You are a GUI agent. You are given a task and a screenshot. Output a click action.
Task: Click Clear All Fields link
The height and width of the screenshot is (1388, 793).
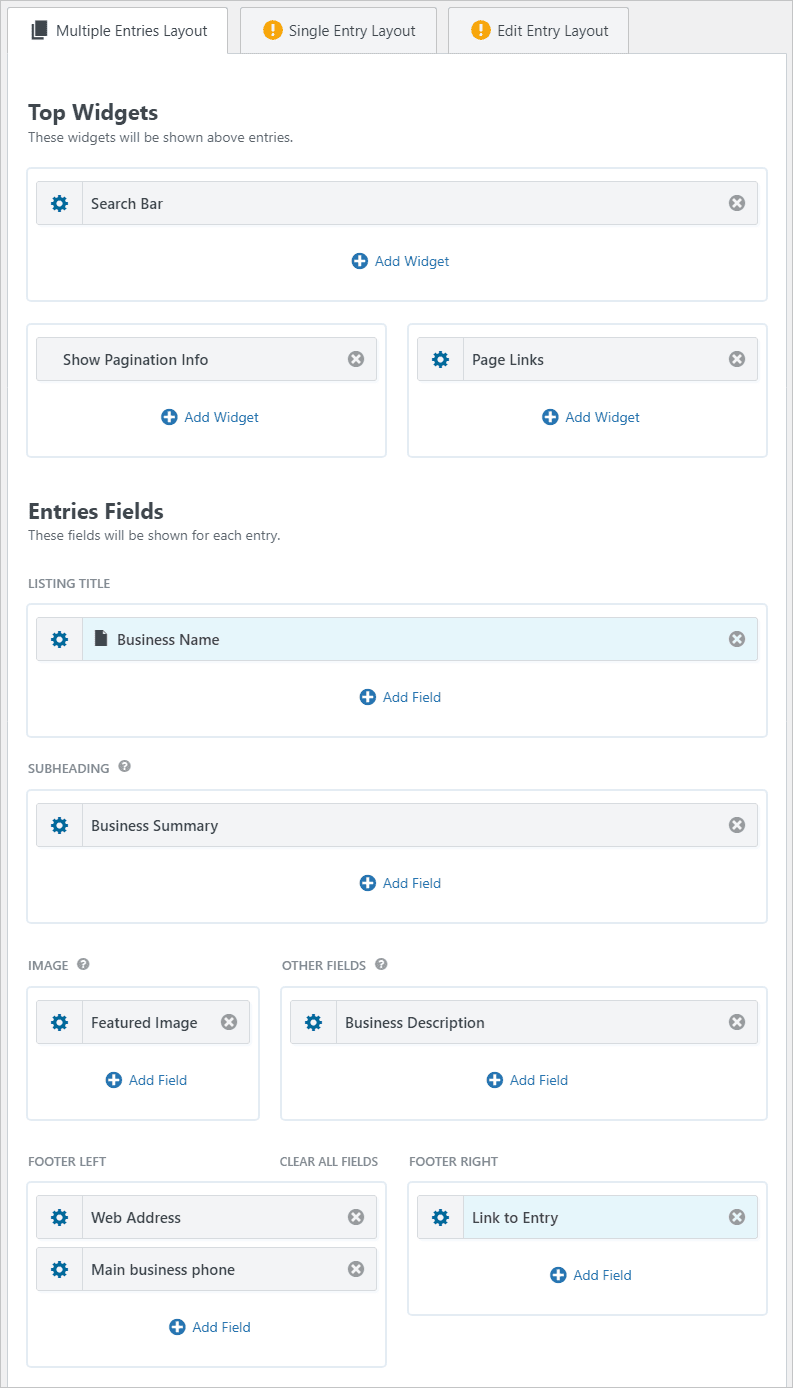329,1162
